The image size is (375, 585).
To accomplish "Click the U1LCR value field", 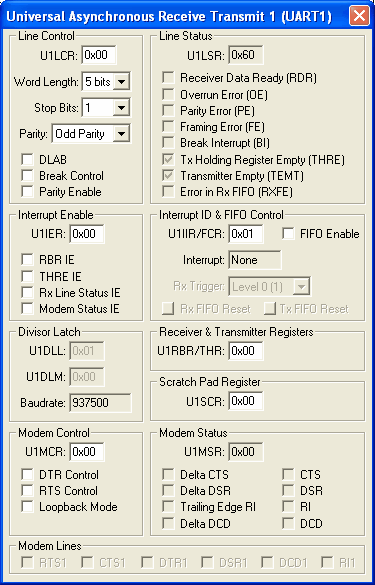I will click(99, 55).
